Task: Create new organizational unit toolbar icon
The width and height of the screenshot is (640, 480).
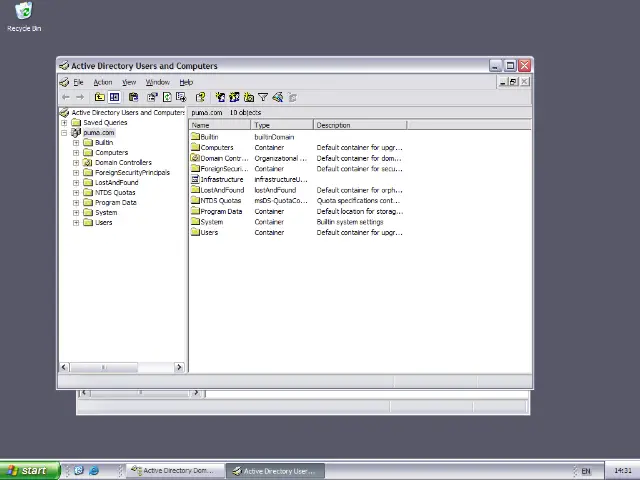Action: pos(249,97)
